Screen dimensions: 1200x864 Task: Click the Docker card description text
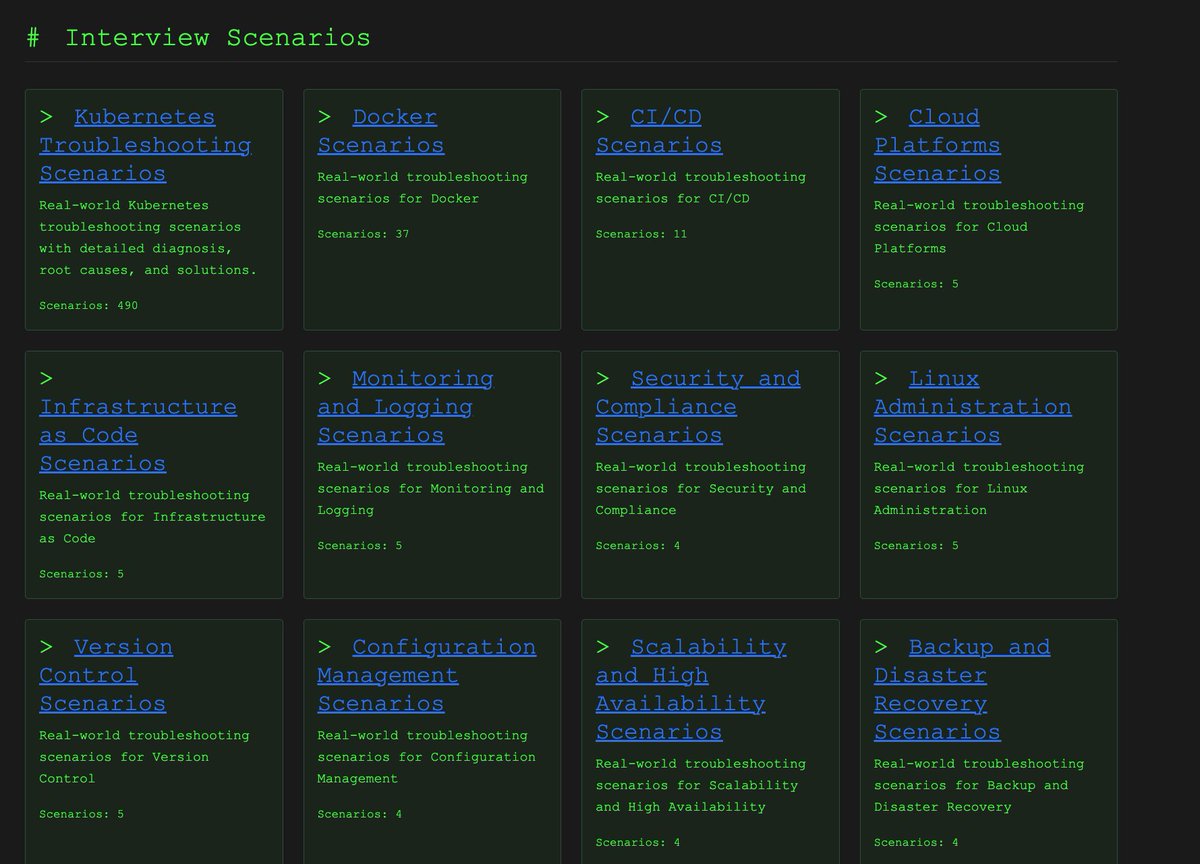(x=422, y=188)
